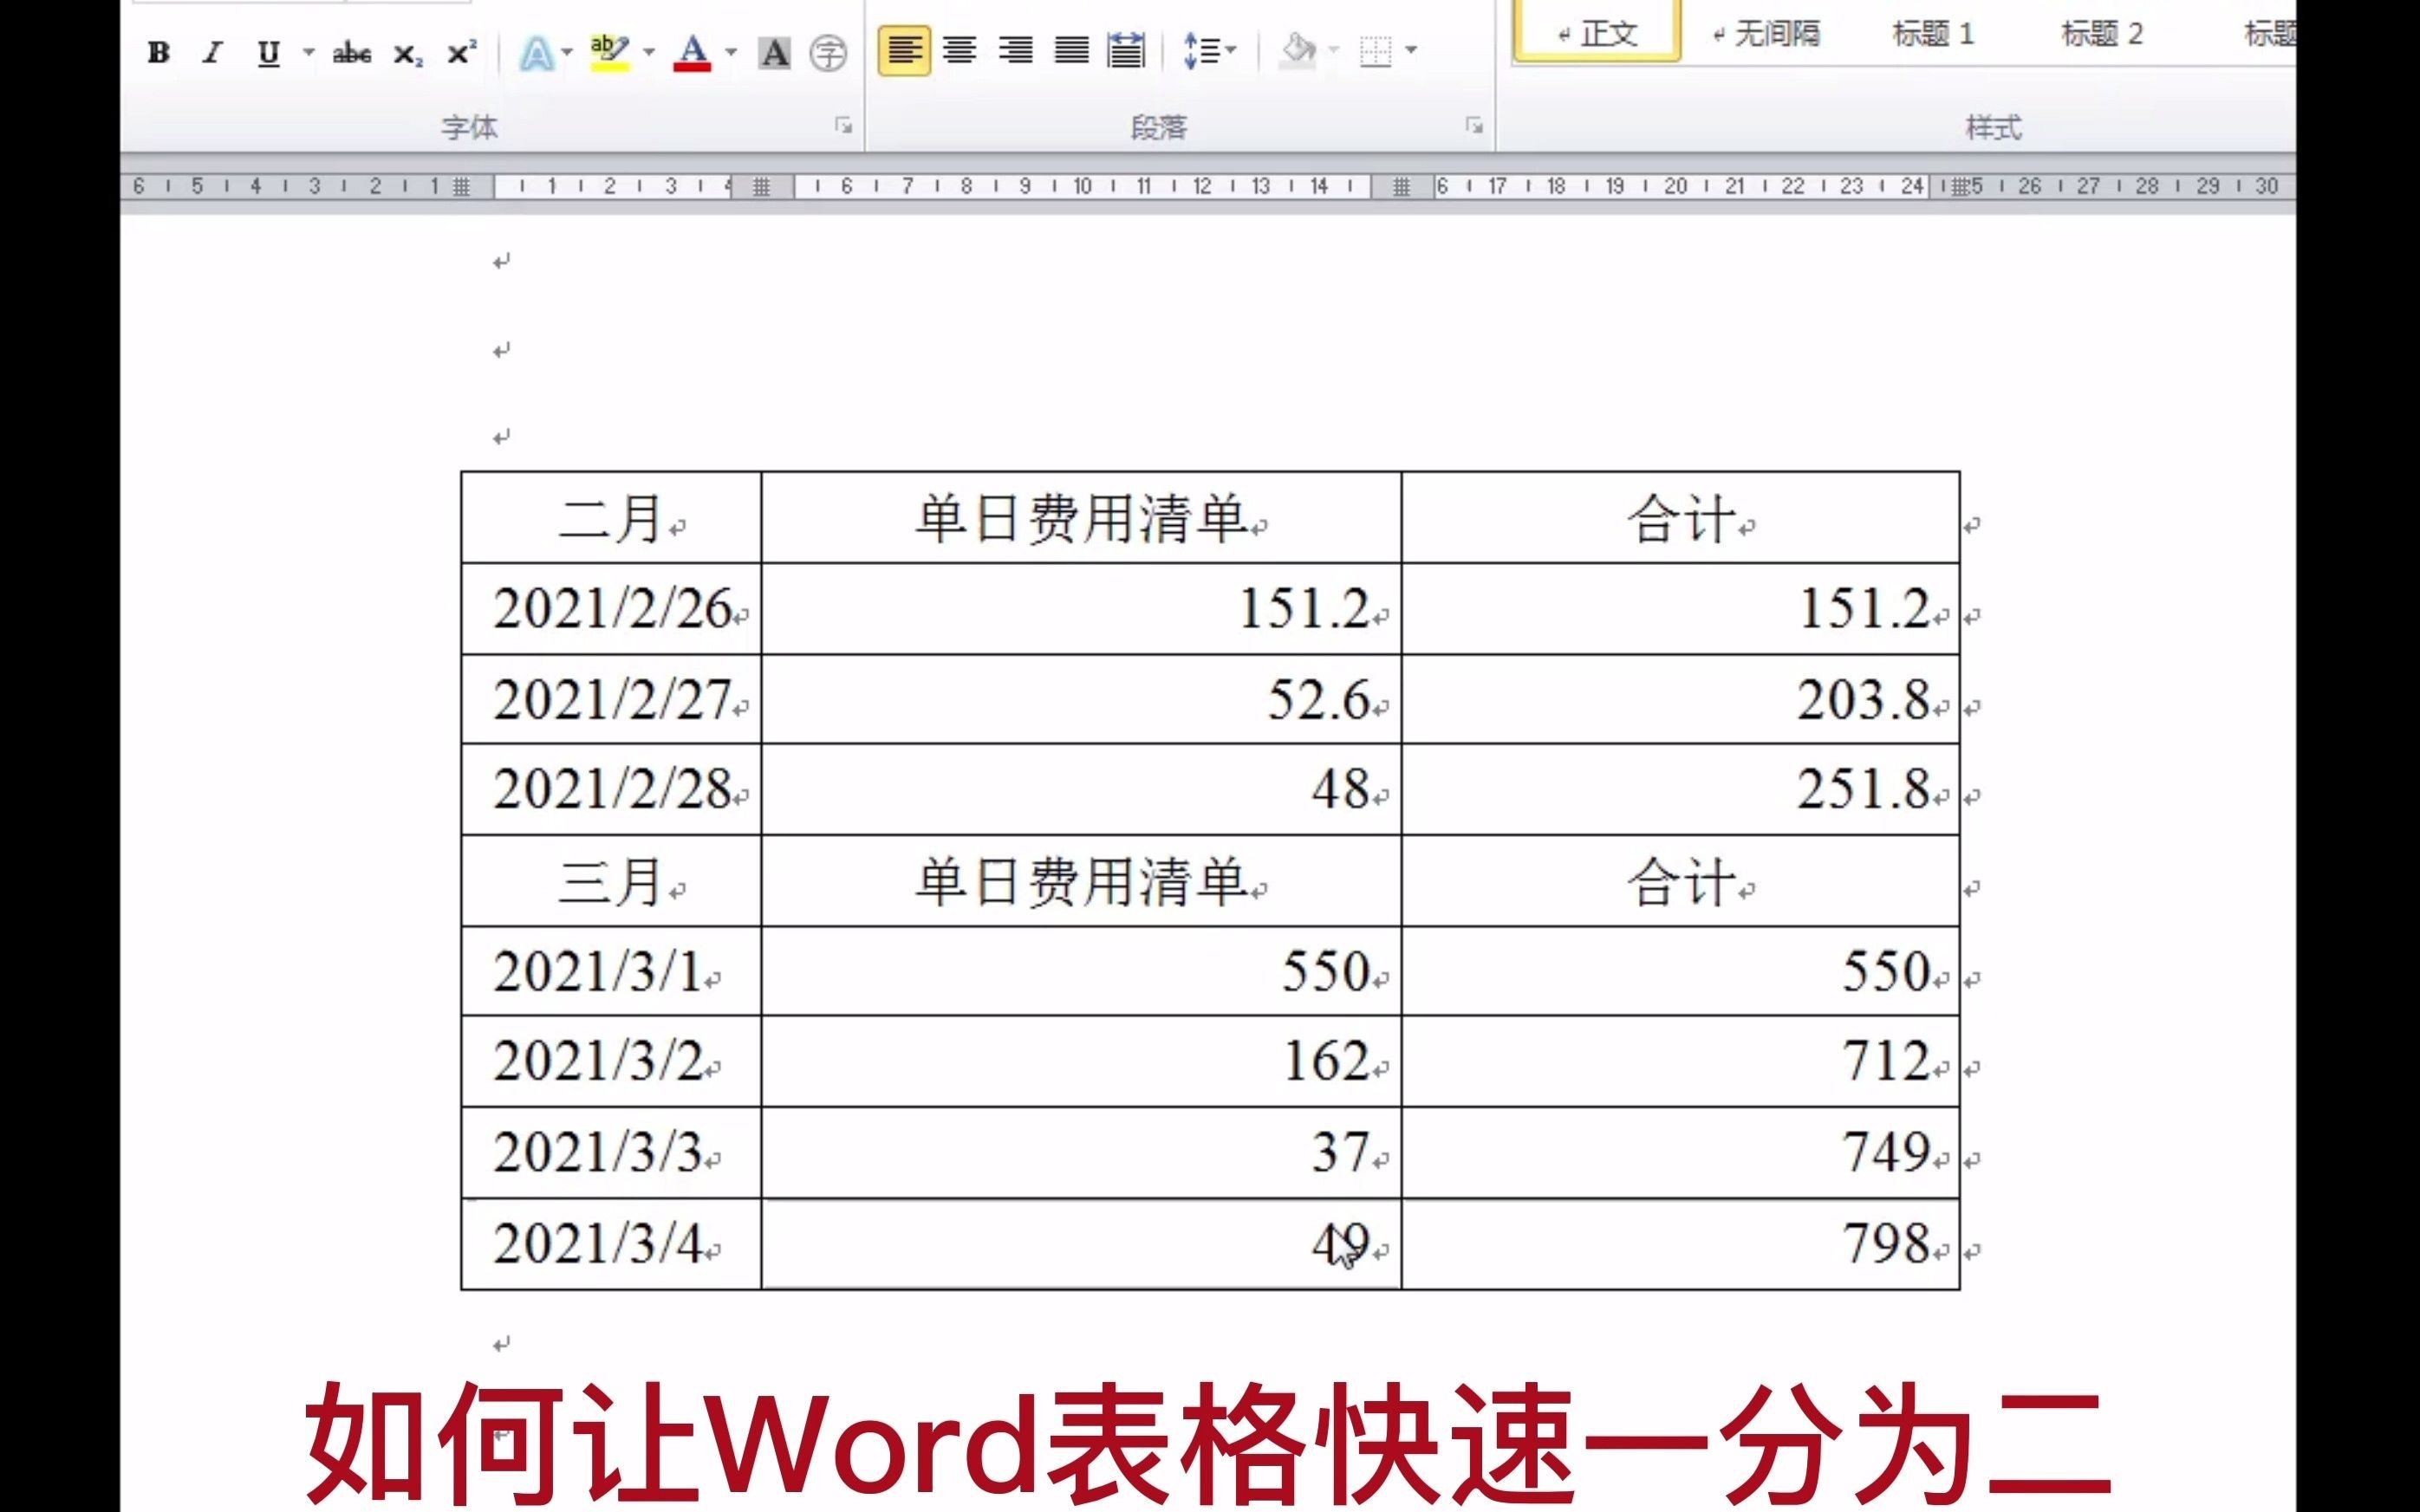
Task: Open borders dropdown arrow
Action: pos(1411,50)
